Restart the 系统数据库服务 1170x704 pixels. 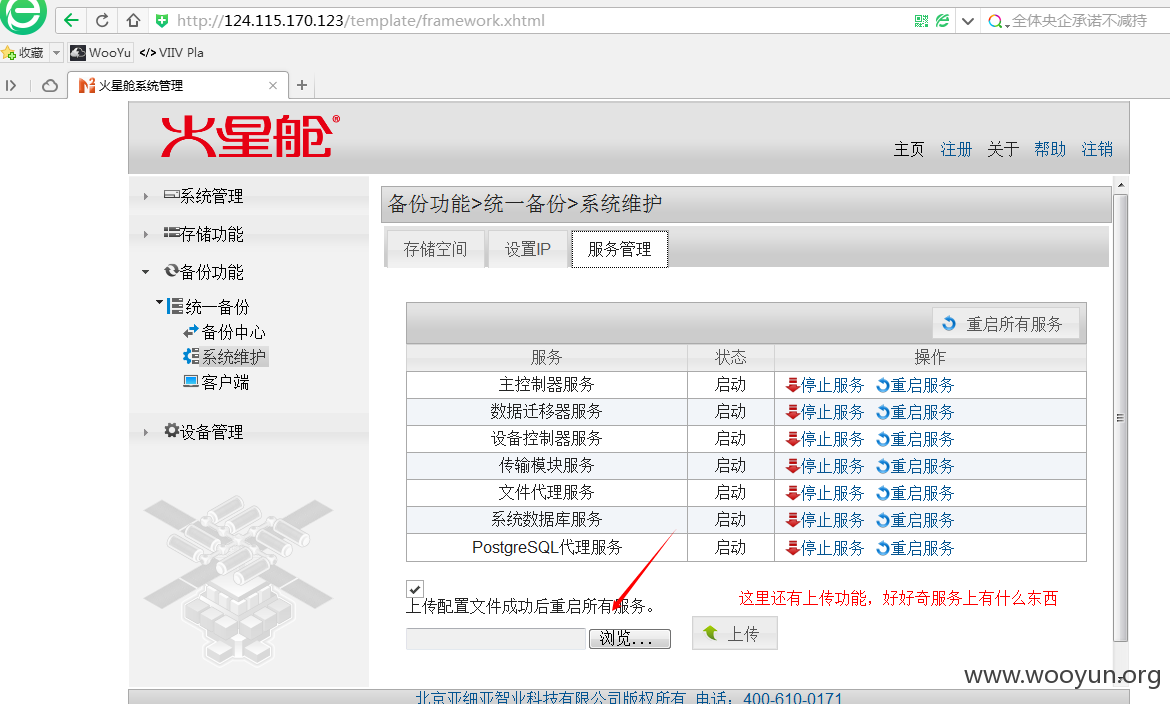[915, 520]
